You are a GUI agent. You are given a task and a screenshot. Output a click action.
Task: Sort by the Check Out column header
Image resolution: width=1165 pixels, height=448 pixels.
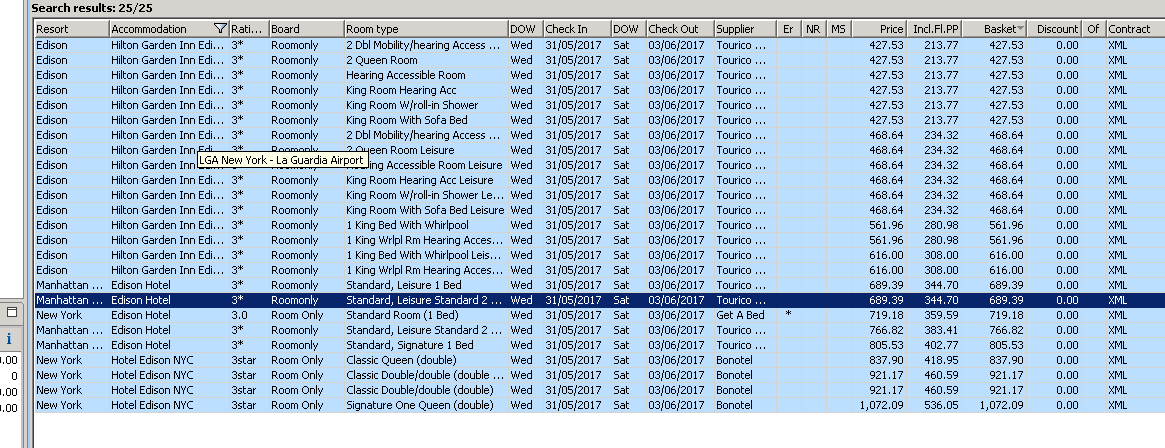(x=680, y=29)
